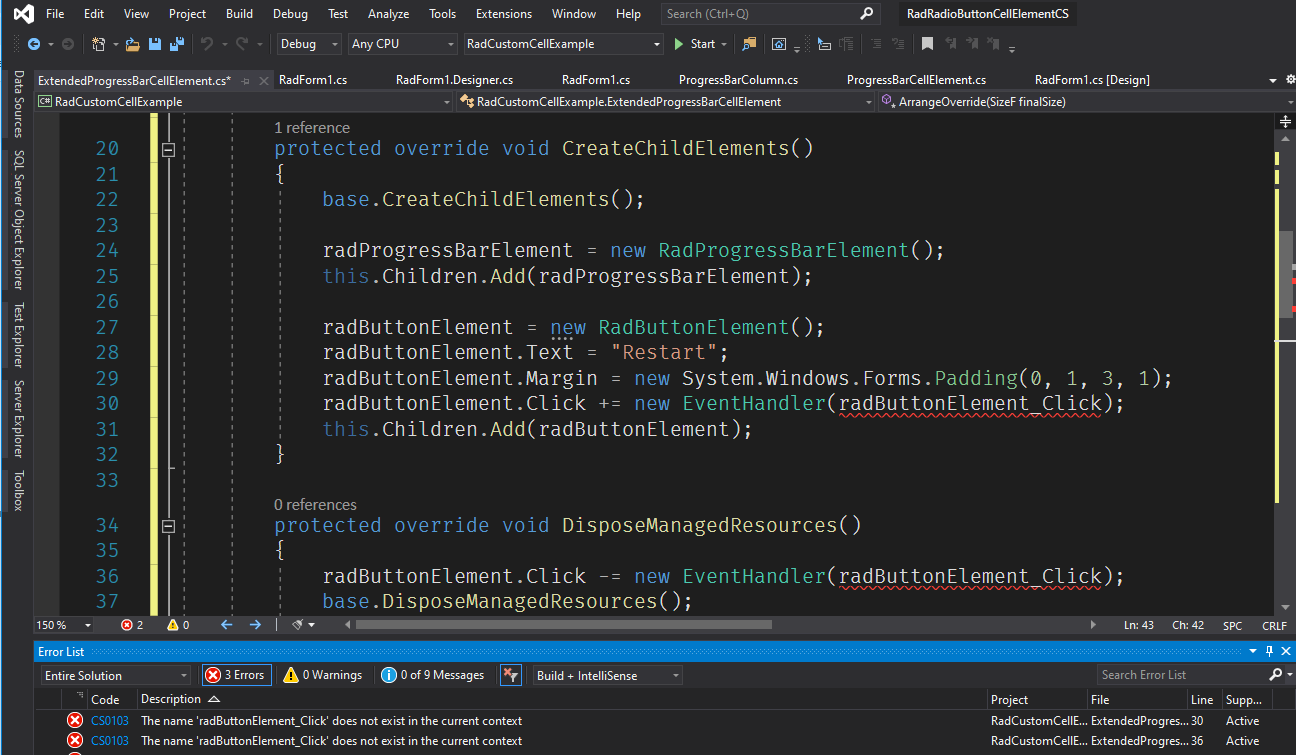Toggle the 0 Warnings filter button
The width and height of the screenshot is (1296, 755).
(x=323, y=675)
